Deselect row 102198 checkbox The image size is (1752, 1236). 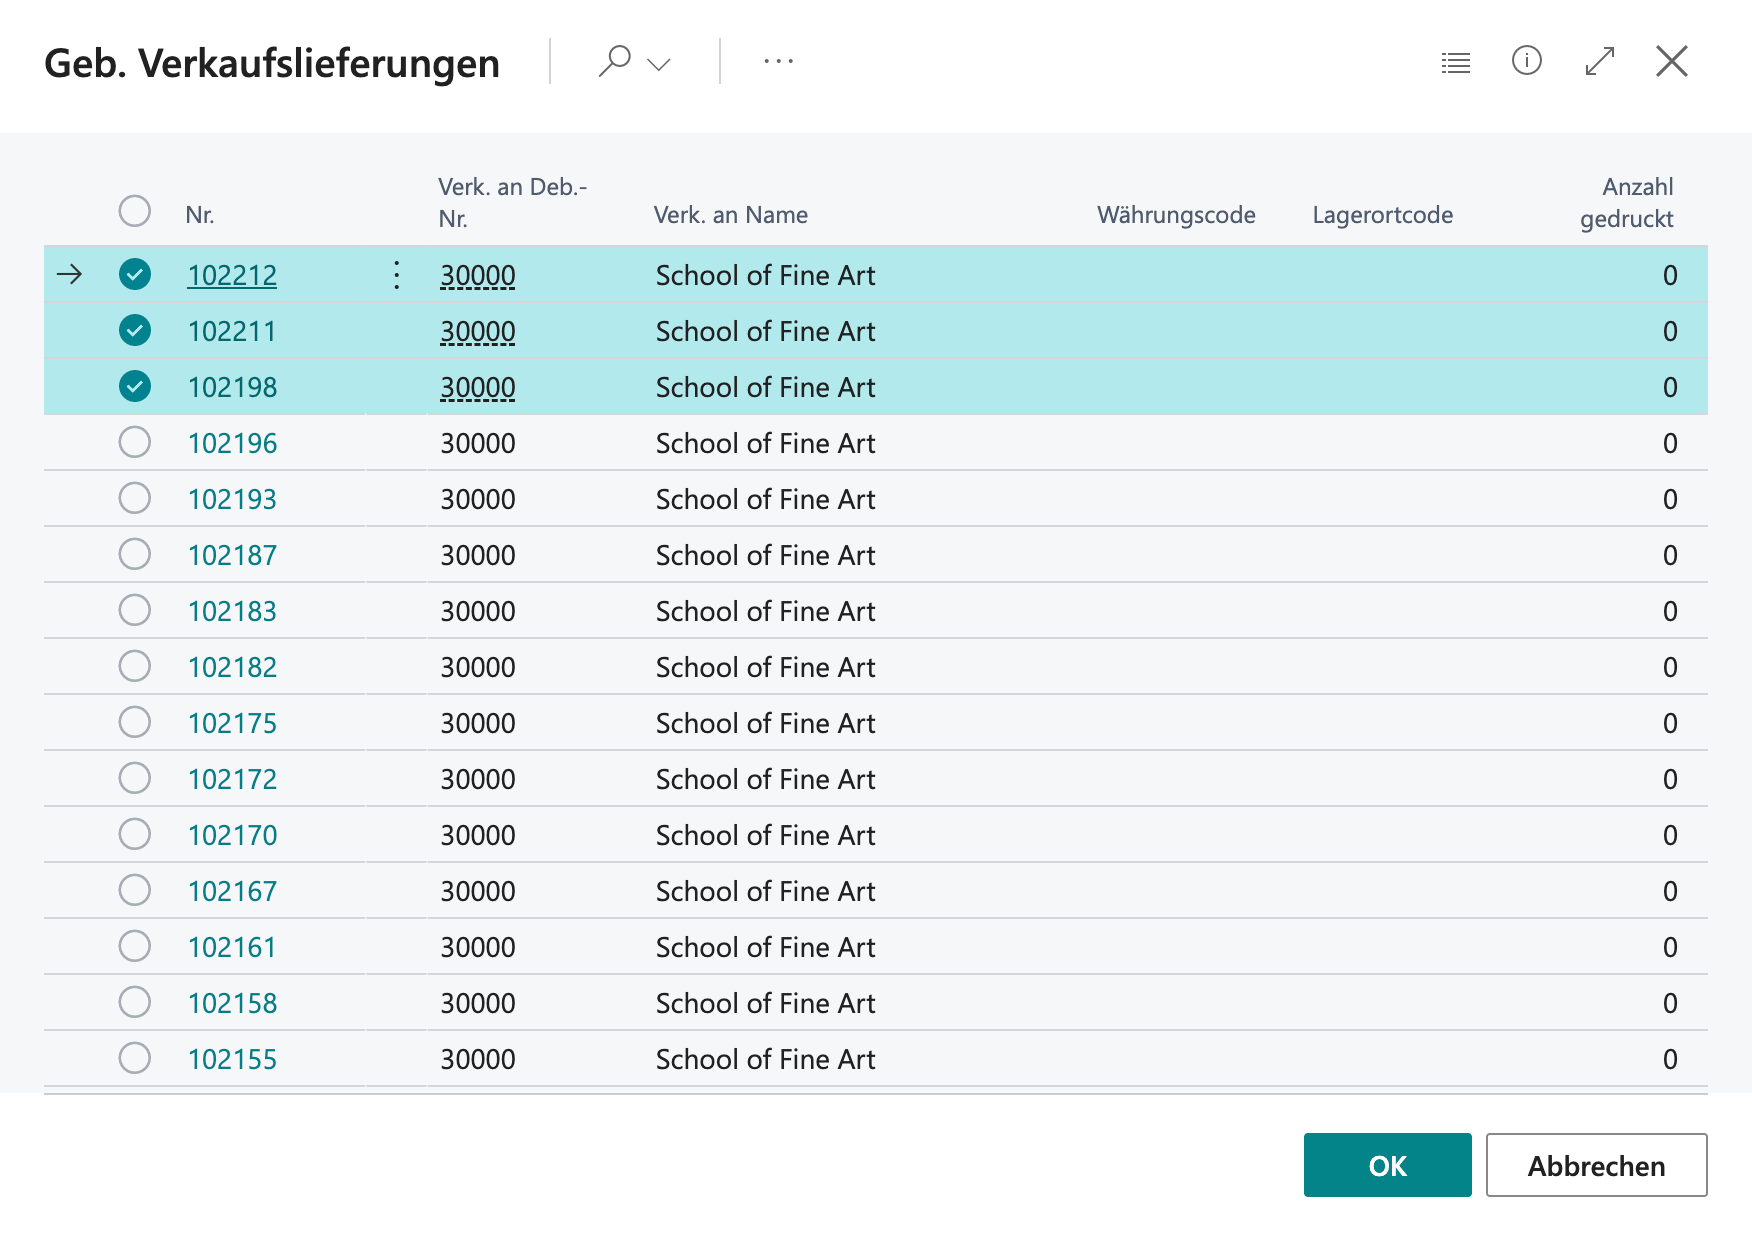135,386
